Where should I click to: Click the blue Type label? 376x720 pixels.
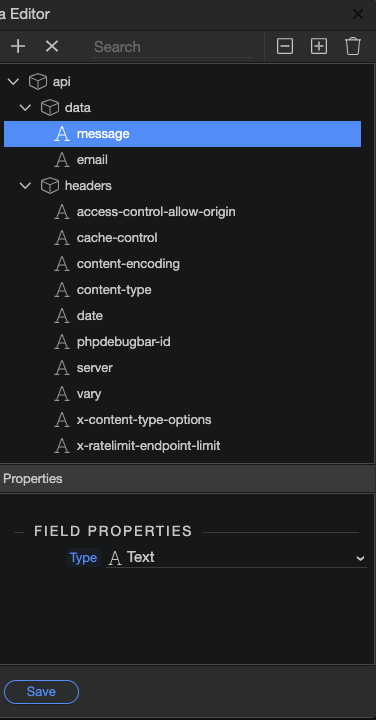pos(83,558)
